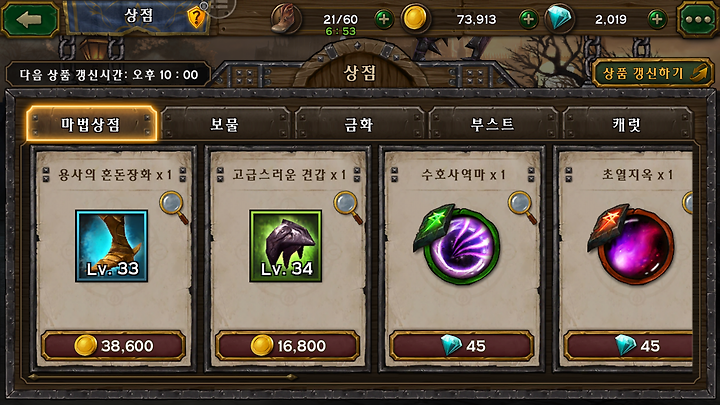Switch to the 보물 tab
This screenshot has width=720, height=405.
pyautogui.click(x=225, y=124)
